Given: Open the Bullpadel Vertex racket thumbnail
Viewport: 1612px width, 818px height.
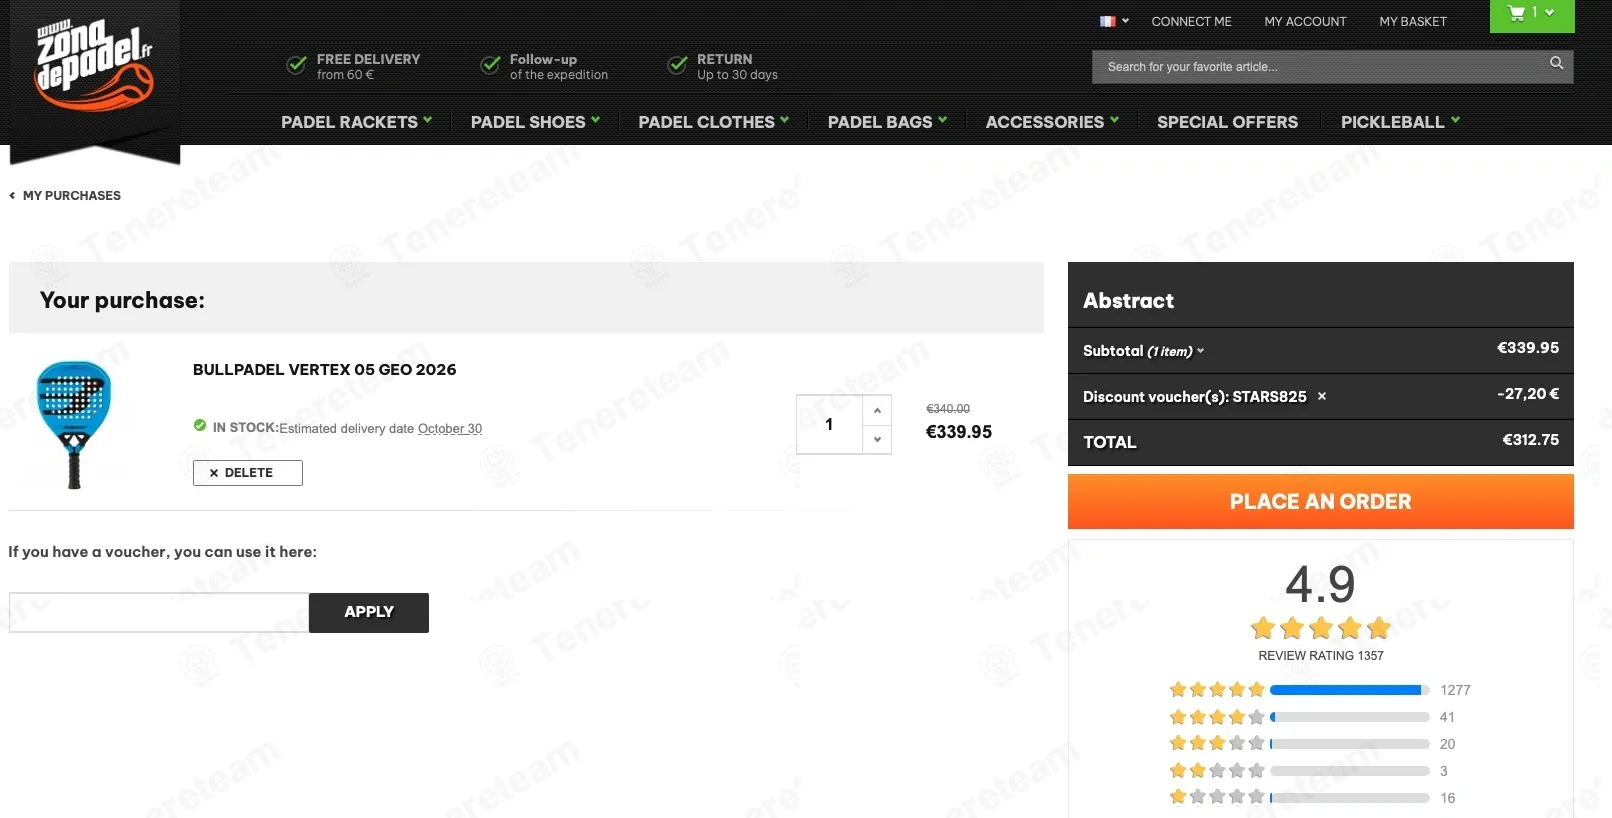Looking at the screenshot, I should pyautogui.click(x=74, y=425).
